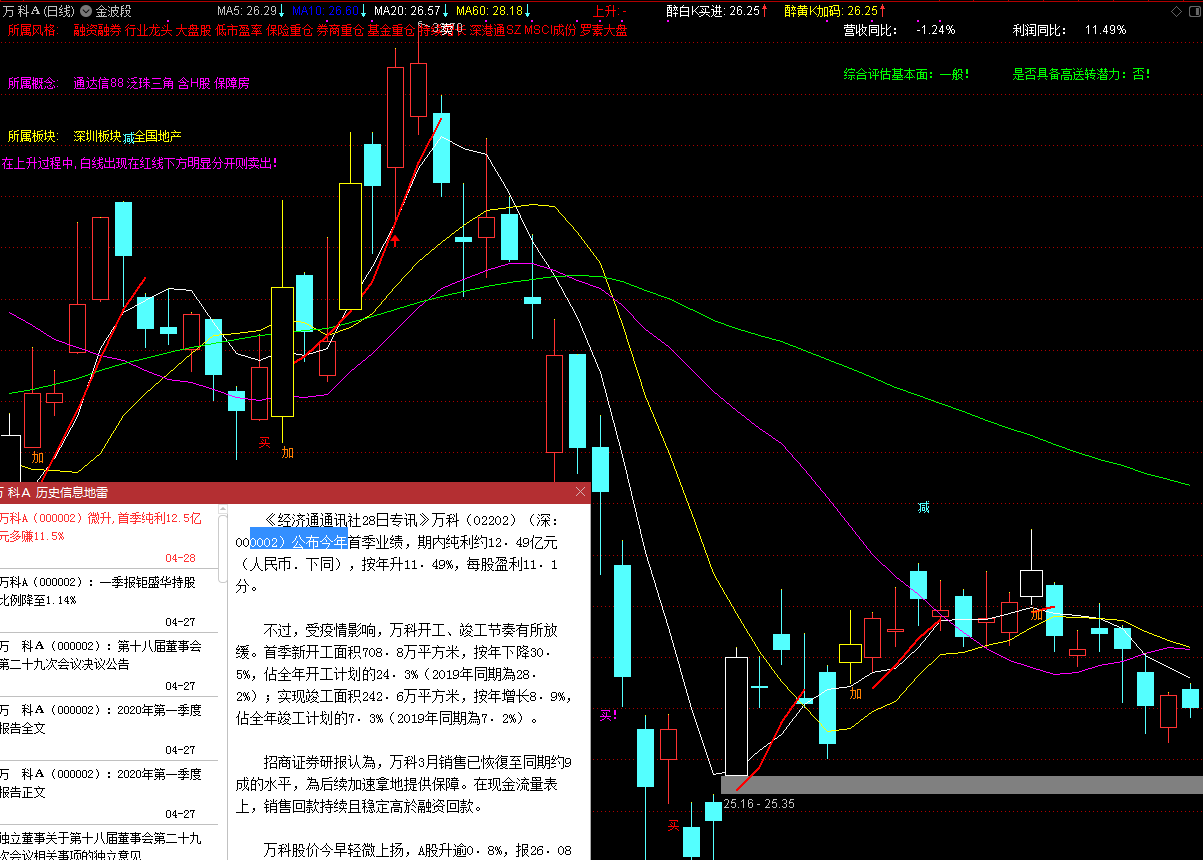Viewport: 1203px width, 860px height.
Task: Click the 是否具备高送转潜力 text
Action: pyautogui.click(x=1081, y=74)
